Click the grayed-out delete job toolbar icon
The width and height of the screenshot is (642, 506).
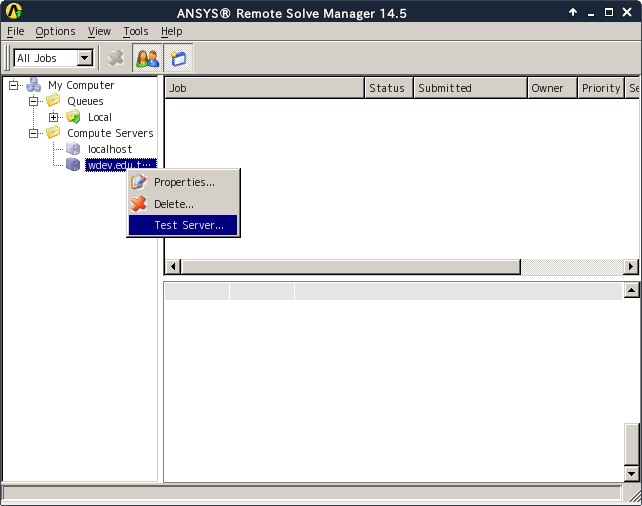tap(116, 58)
